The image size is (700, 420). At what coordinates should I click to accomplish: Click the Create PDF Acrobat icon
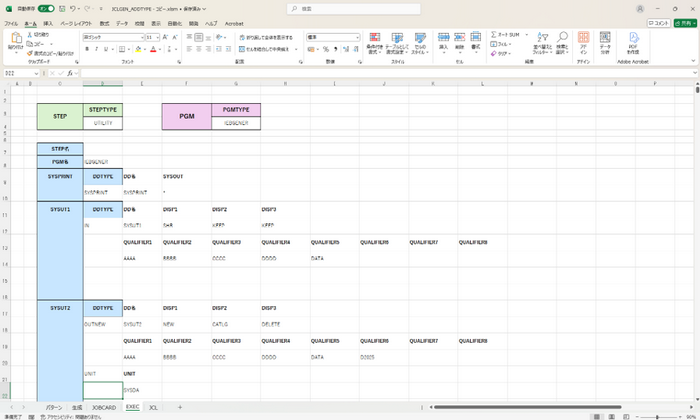(x=633, y=37)
